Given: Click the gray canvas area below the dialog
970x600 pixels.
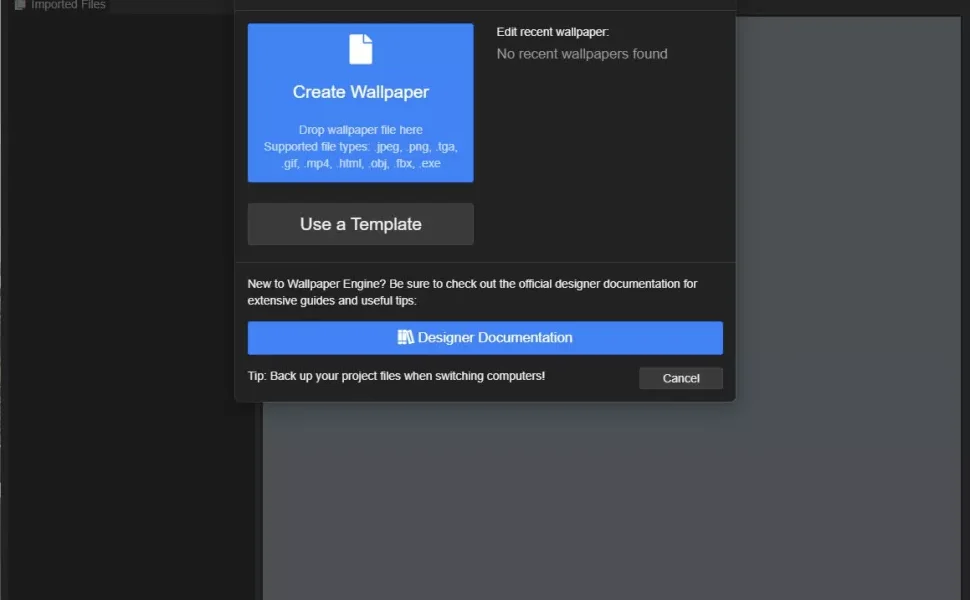Looking at the screenshot, I should pos(600,500).
